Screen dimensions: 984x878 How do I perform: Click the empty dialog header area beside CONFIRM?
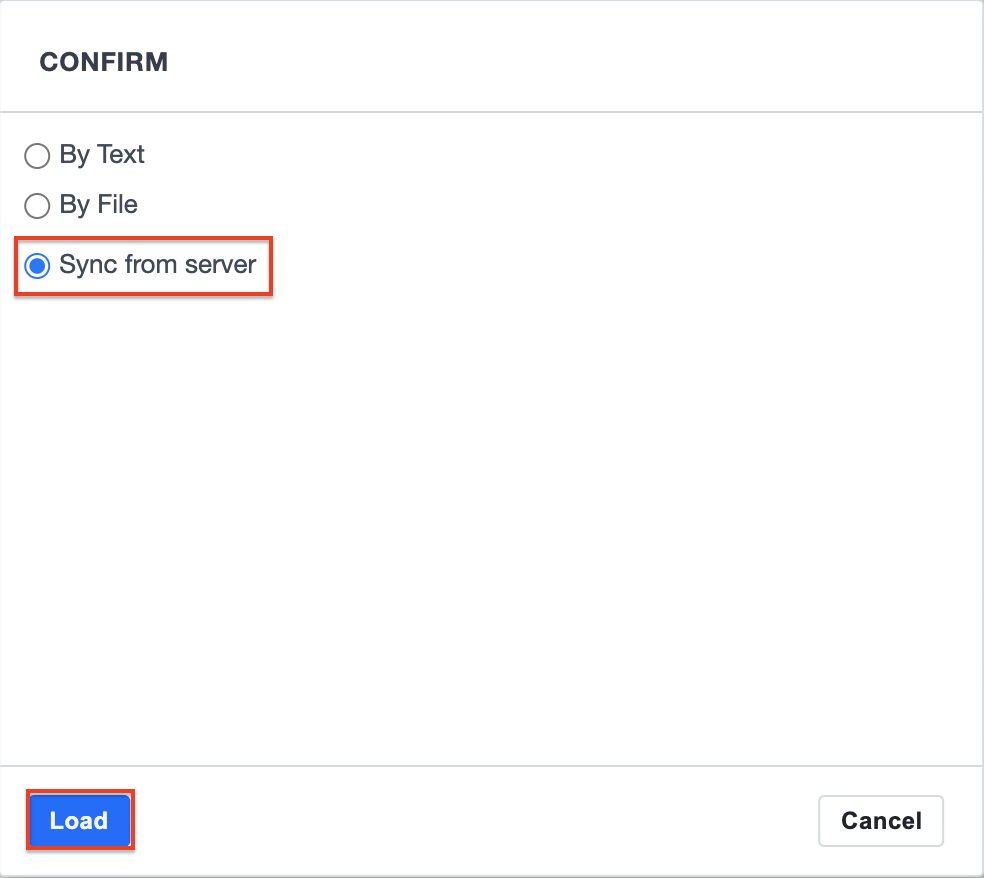tap(565, 62)
